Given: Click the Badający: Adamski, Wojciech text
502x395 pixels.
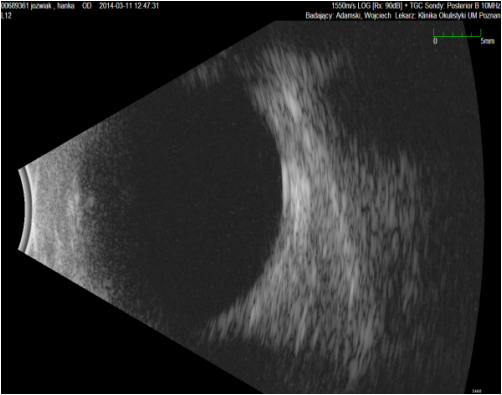Looking at the screenshot, I should [348, 16].
